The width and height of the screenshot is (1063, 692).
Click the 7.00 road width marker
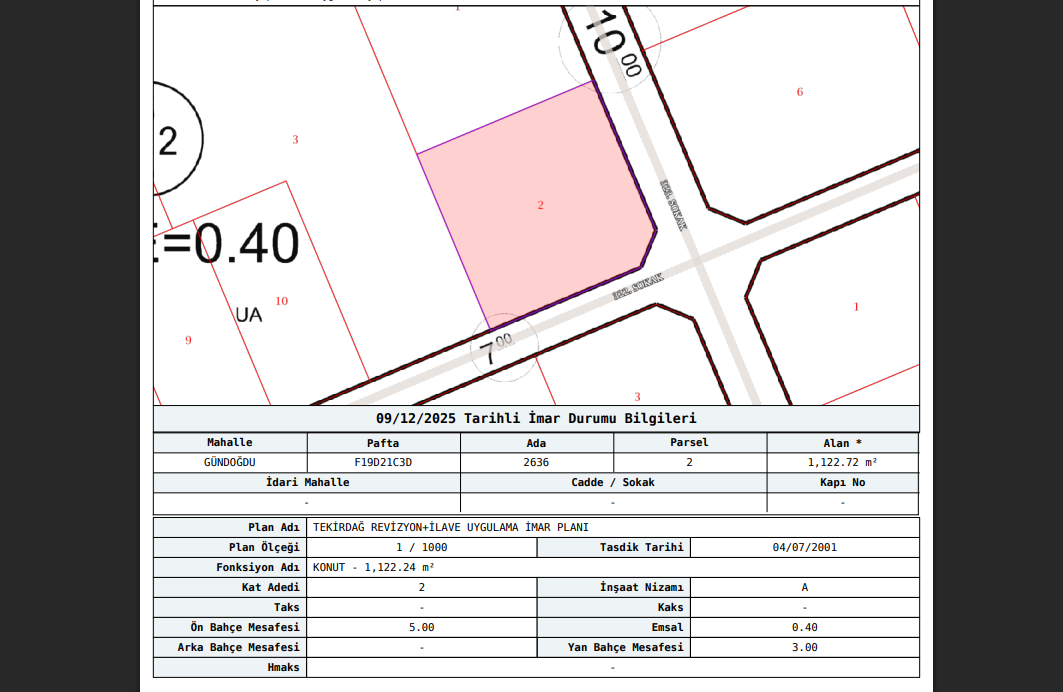pos(496,349)
